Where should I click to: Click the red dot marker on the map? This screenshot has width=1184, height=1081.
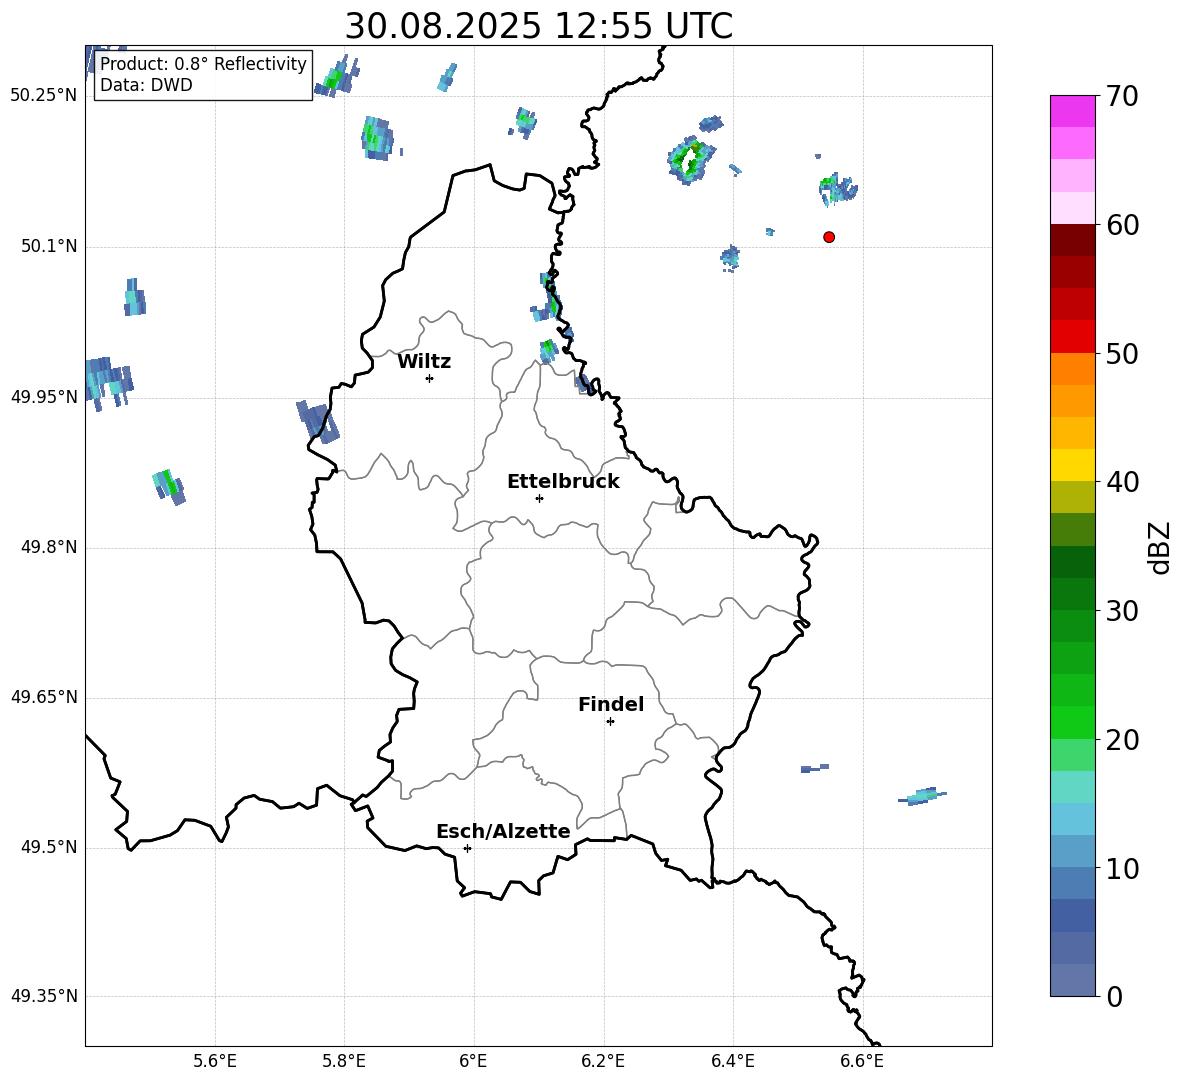(x=829, y=237)
